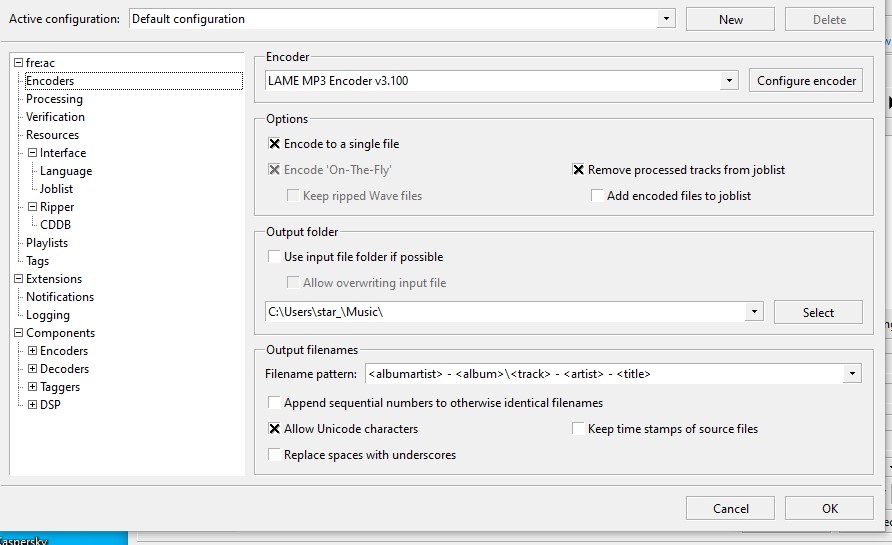The height and width of the screenshot is (545, 892).
Task: Collapse the fre:ac tree node
Action: tap(19, 63)
